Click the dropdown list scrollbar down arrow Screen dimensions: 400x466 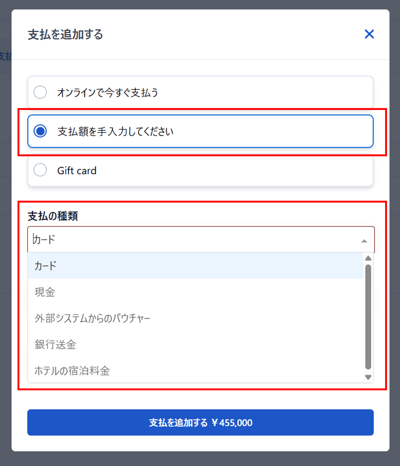pyautogui.click(x=368, y=377)
